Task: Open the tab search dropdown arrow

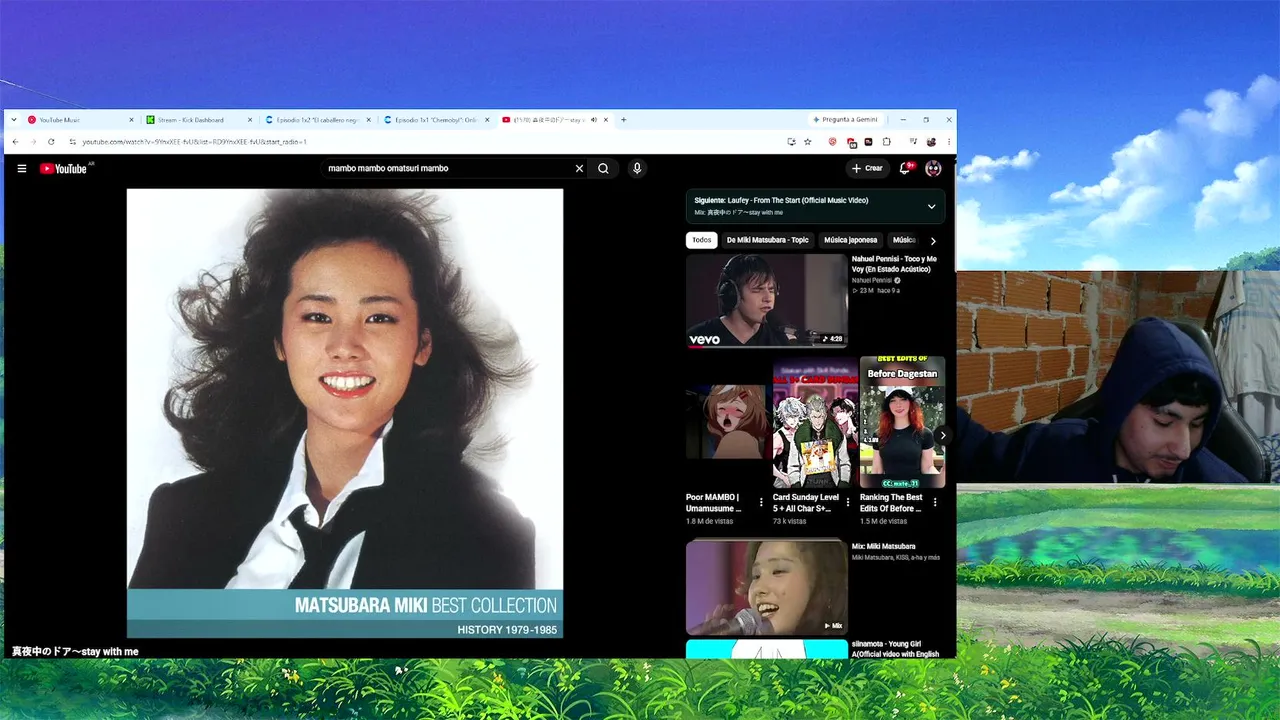Action: tap(14, 119)
